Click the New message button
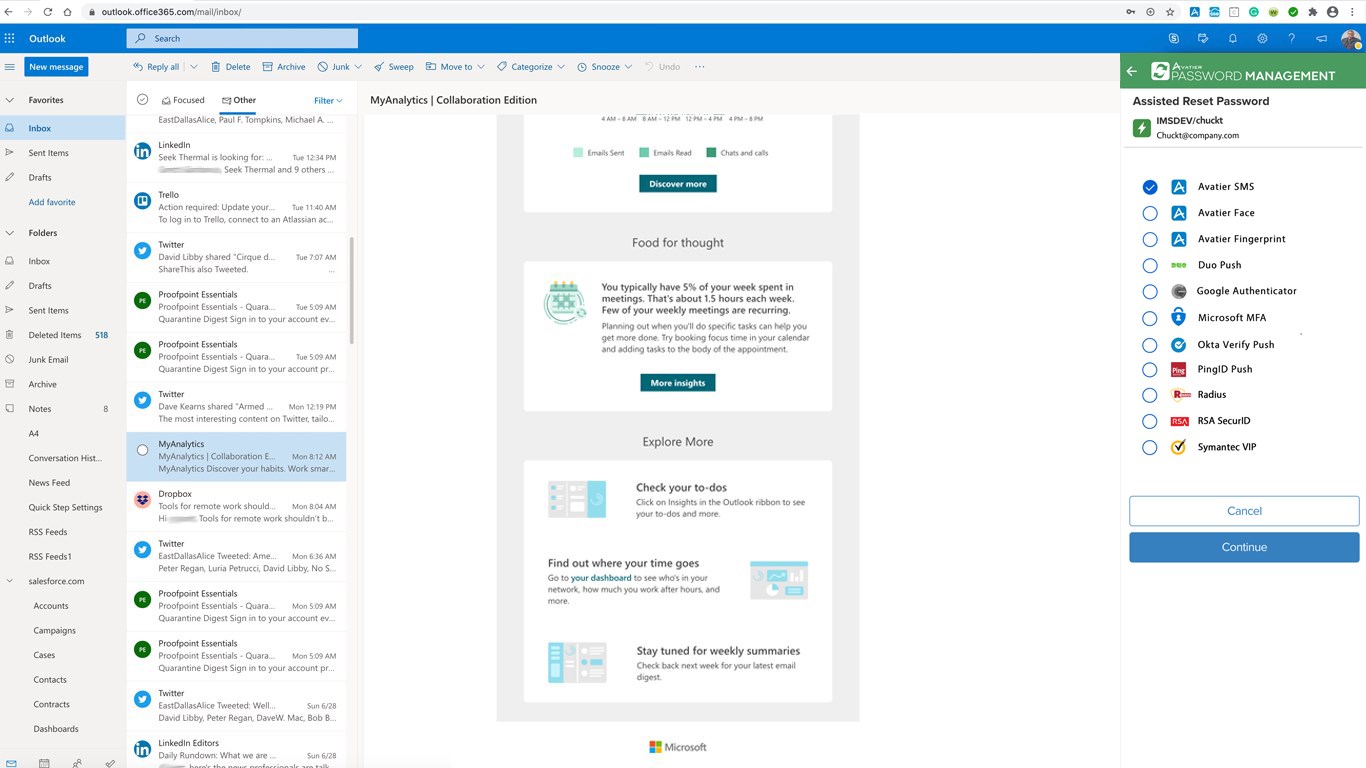 56,67
